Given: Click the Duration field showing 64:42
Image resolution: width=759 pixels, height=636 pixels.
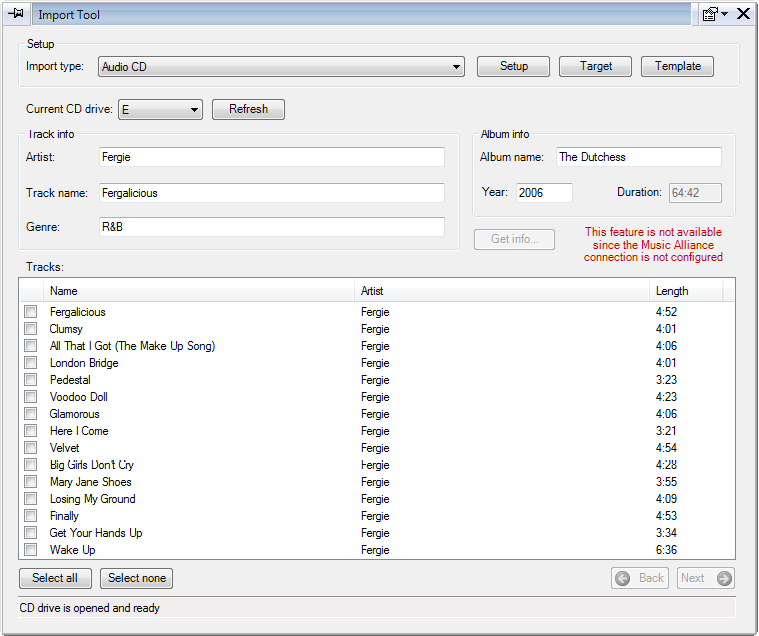Looking at the screenshot, I should [695, 193].
